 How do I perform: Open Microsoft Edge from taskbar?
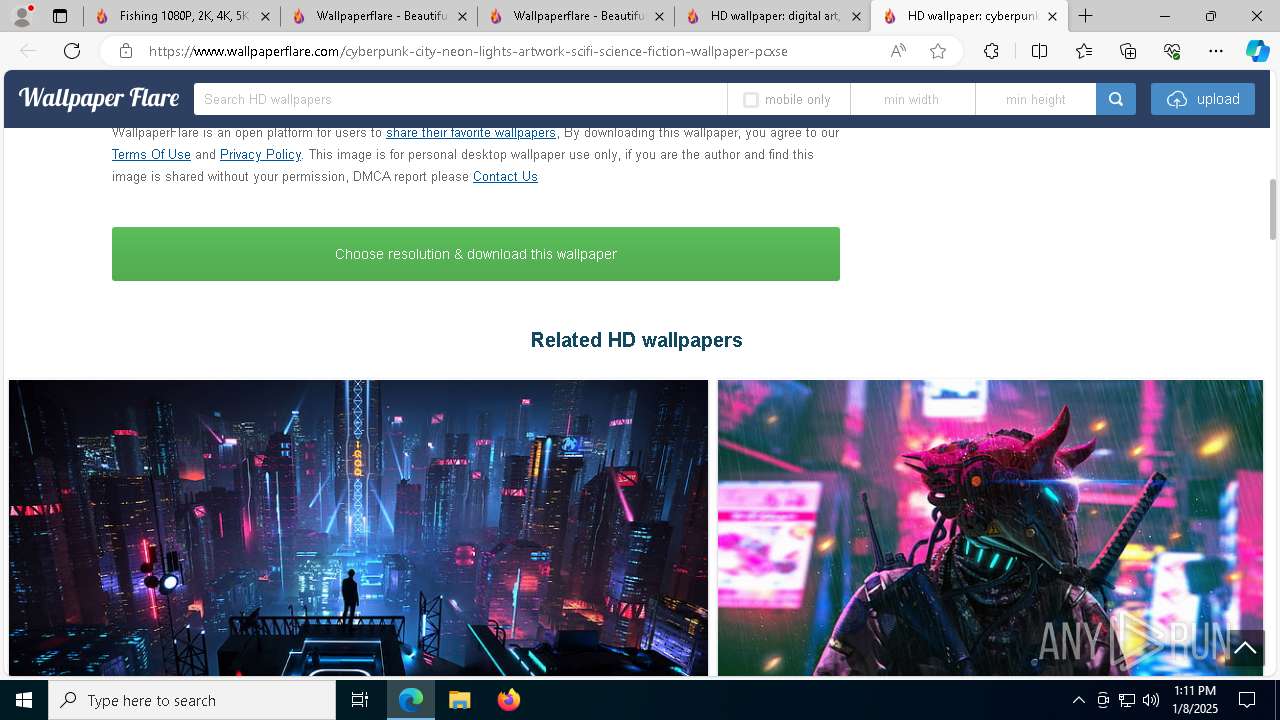click(x=411, y=700)
